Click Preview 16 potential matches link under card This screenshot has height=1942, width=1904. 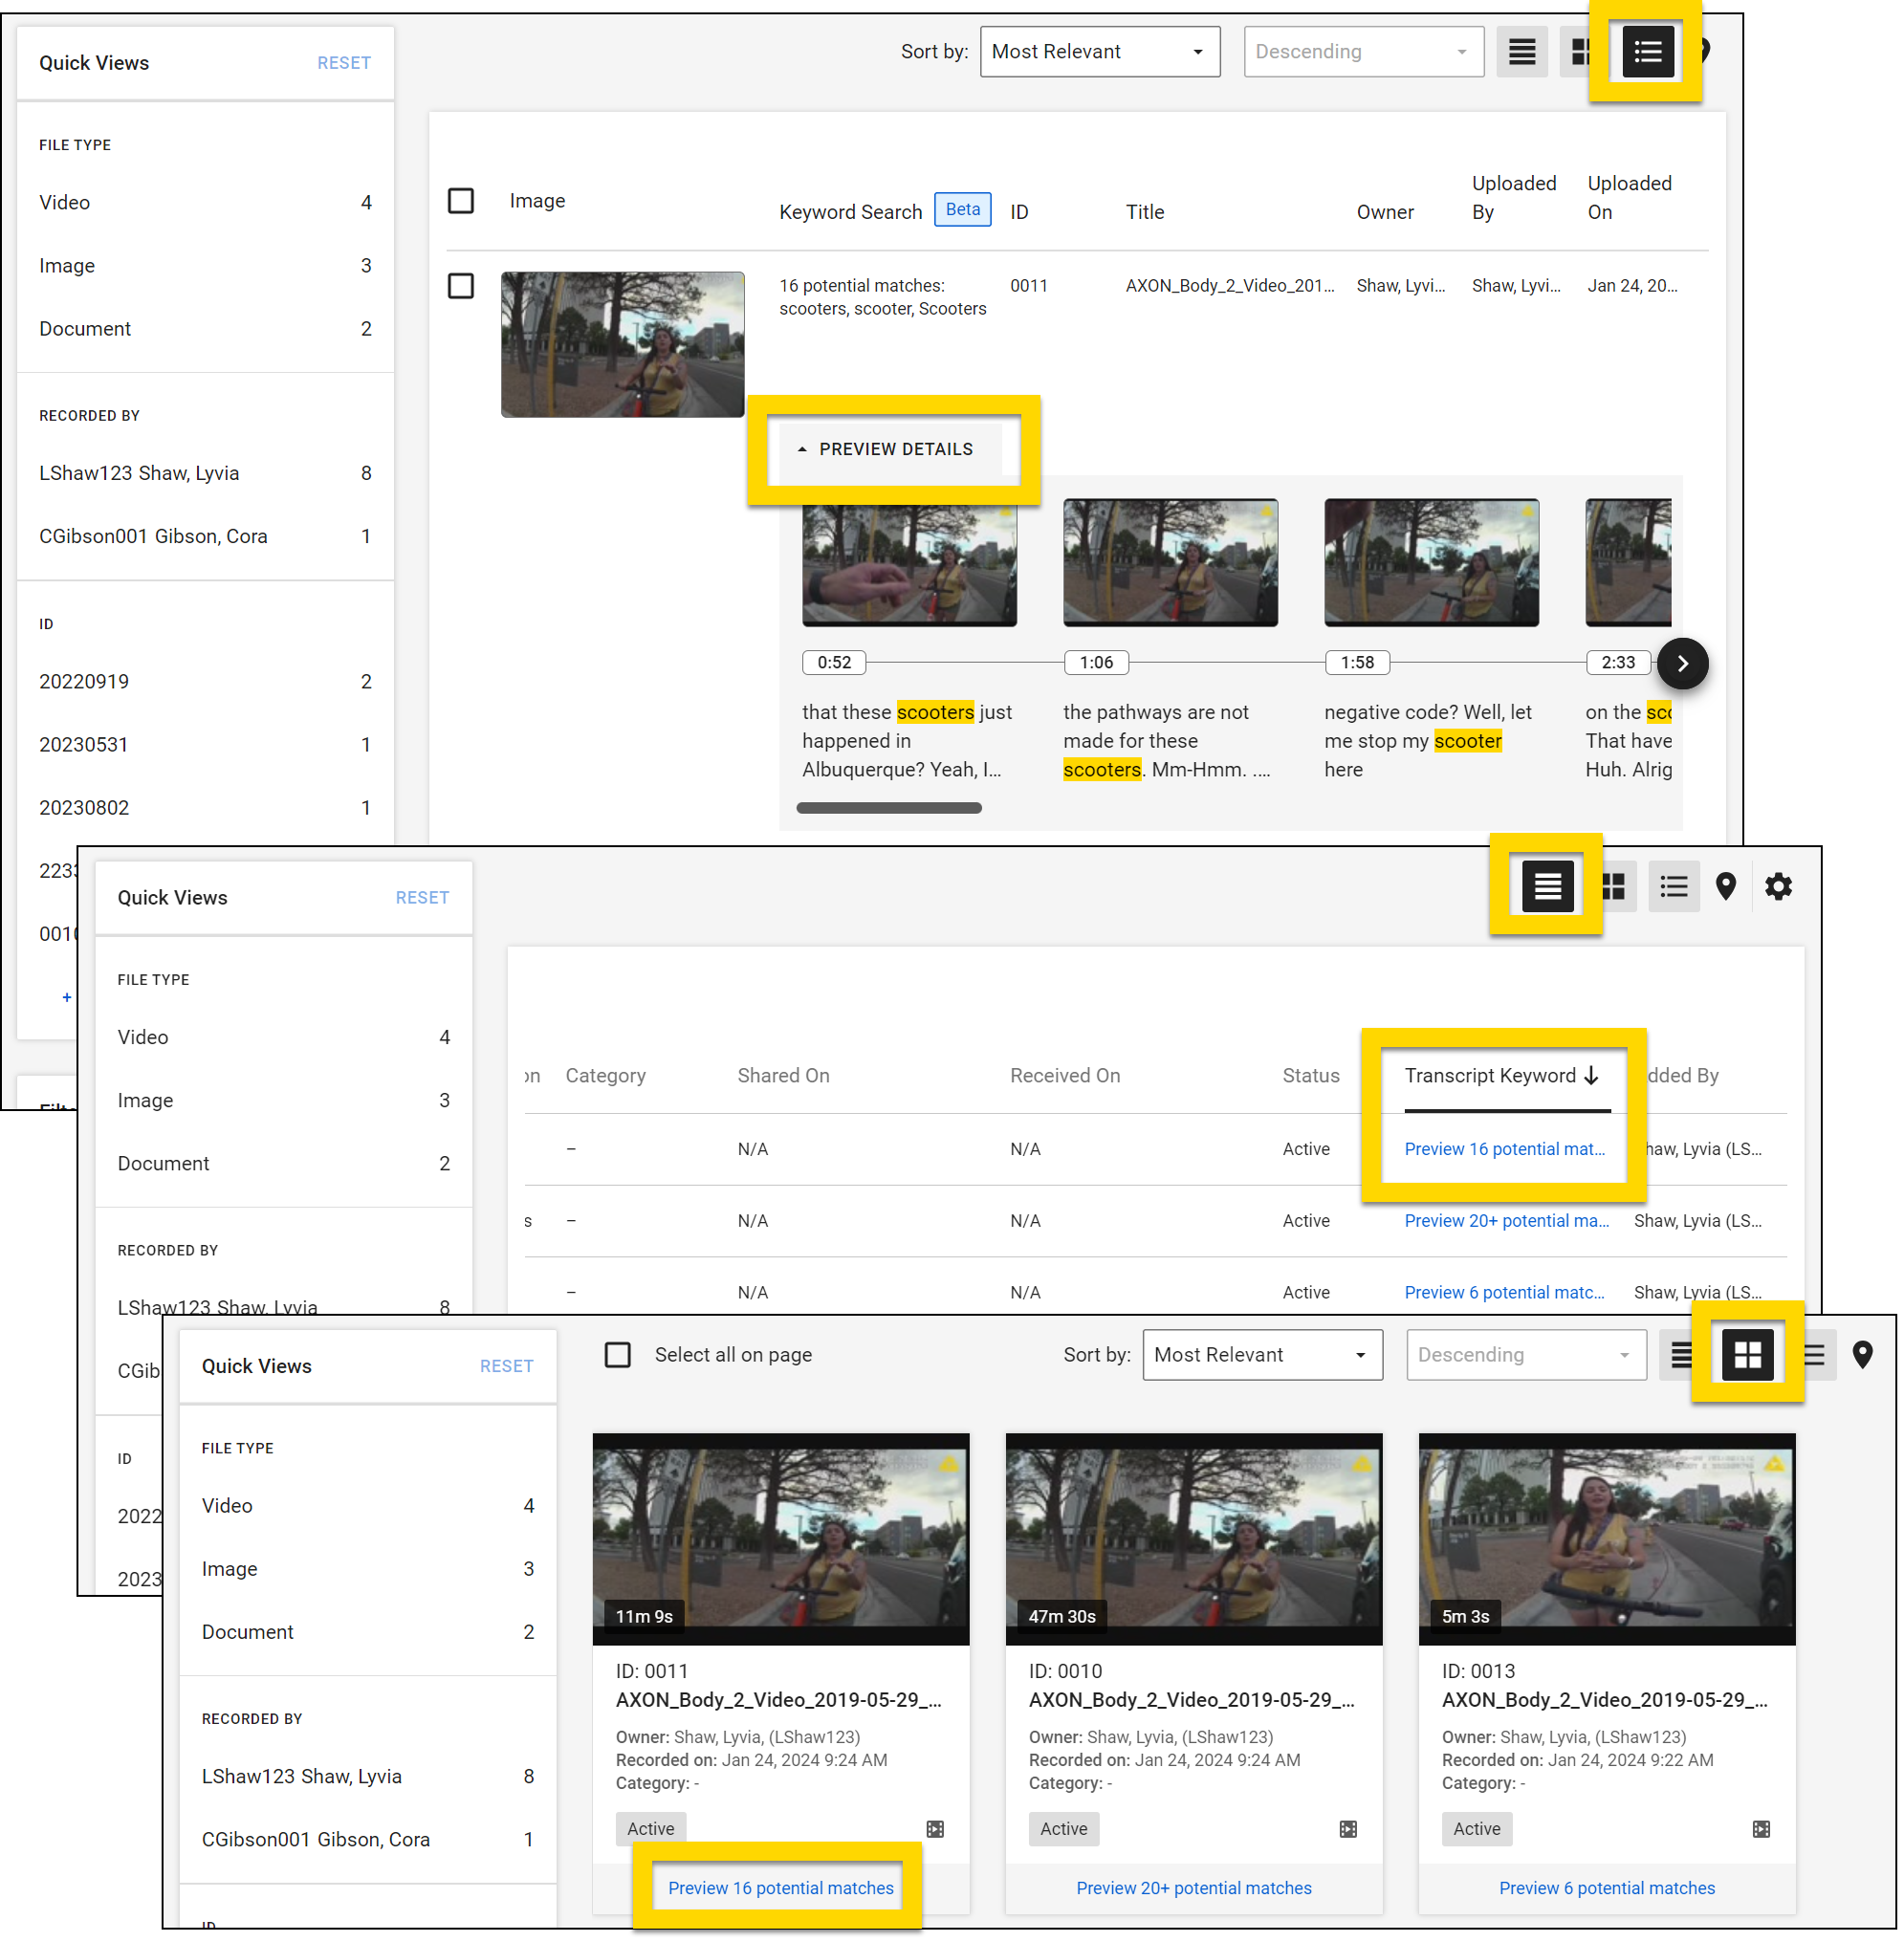pos(780,1887)
